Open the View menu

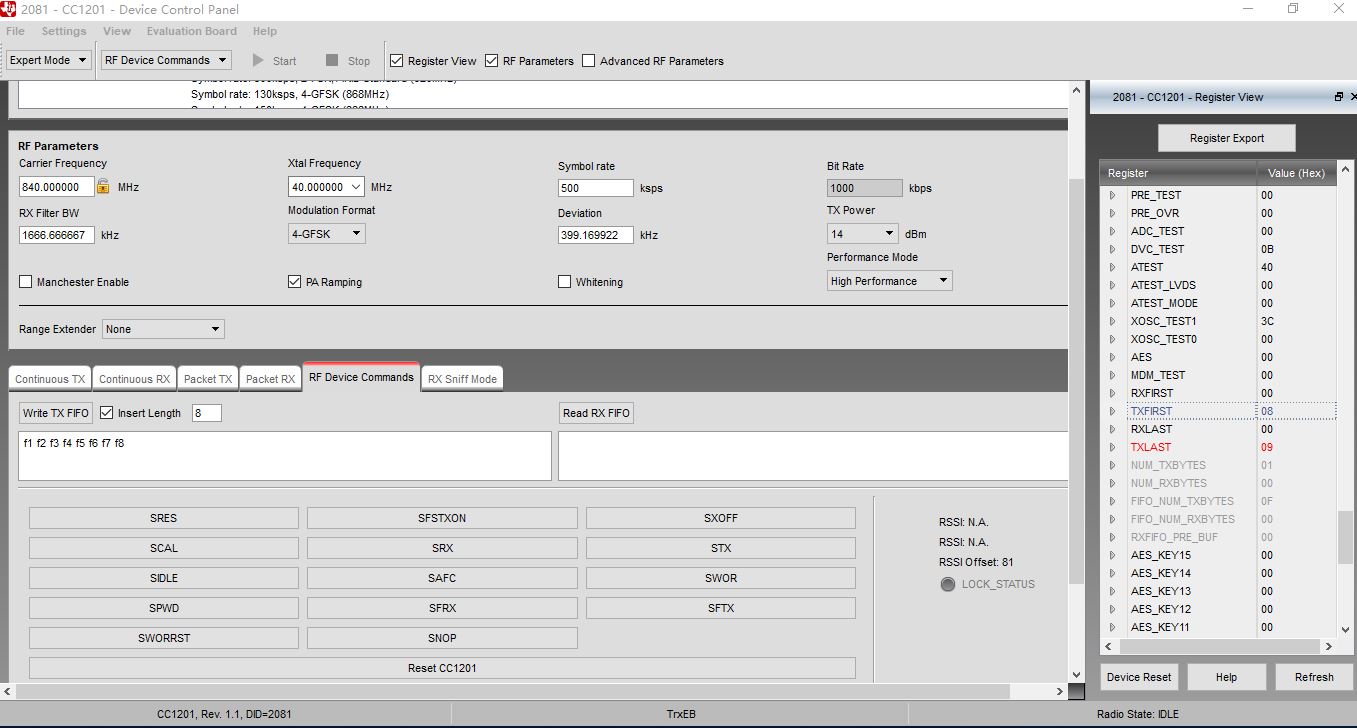click(117, 31)
